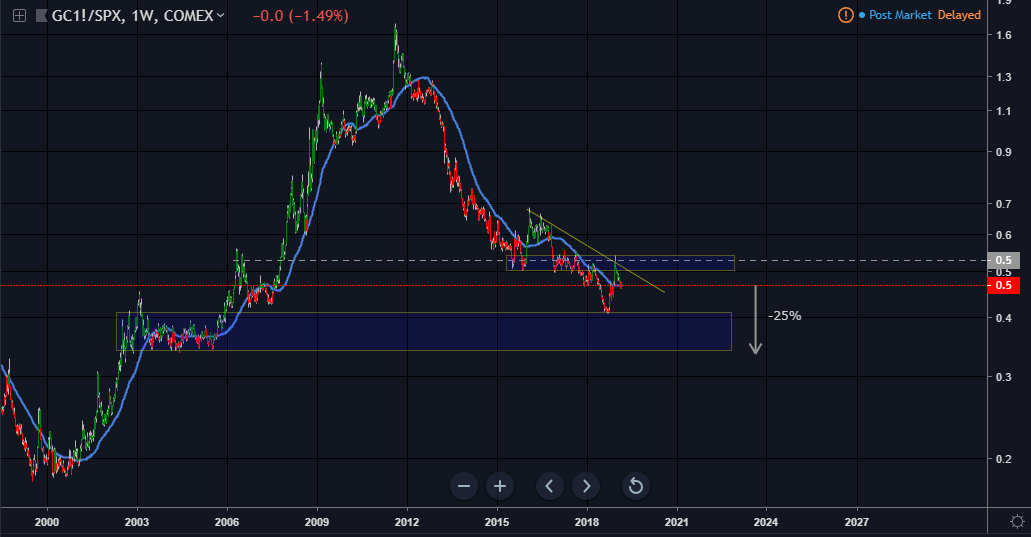
Task: Click the plus-box icon beside symbol name
Action: coord(19,16)
